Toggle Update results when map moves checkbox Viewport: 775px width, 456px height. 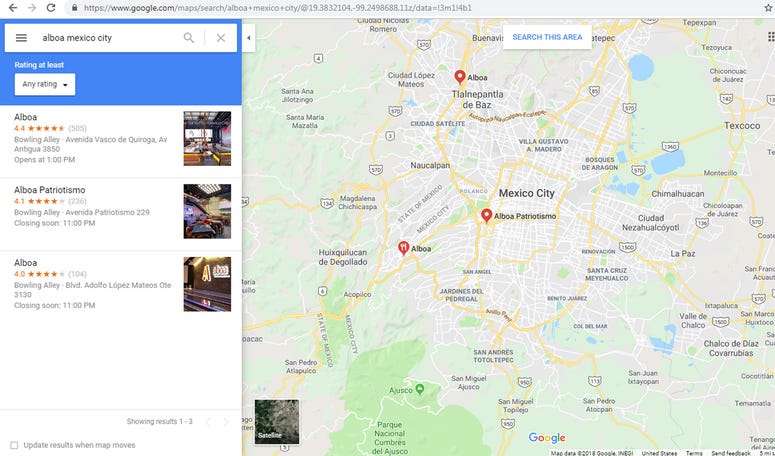click(14, 445)
